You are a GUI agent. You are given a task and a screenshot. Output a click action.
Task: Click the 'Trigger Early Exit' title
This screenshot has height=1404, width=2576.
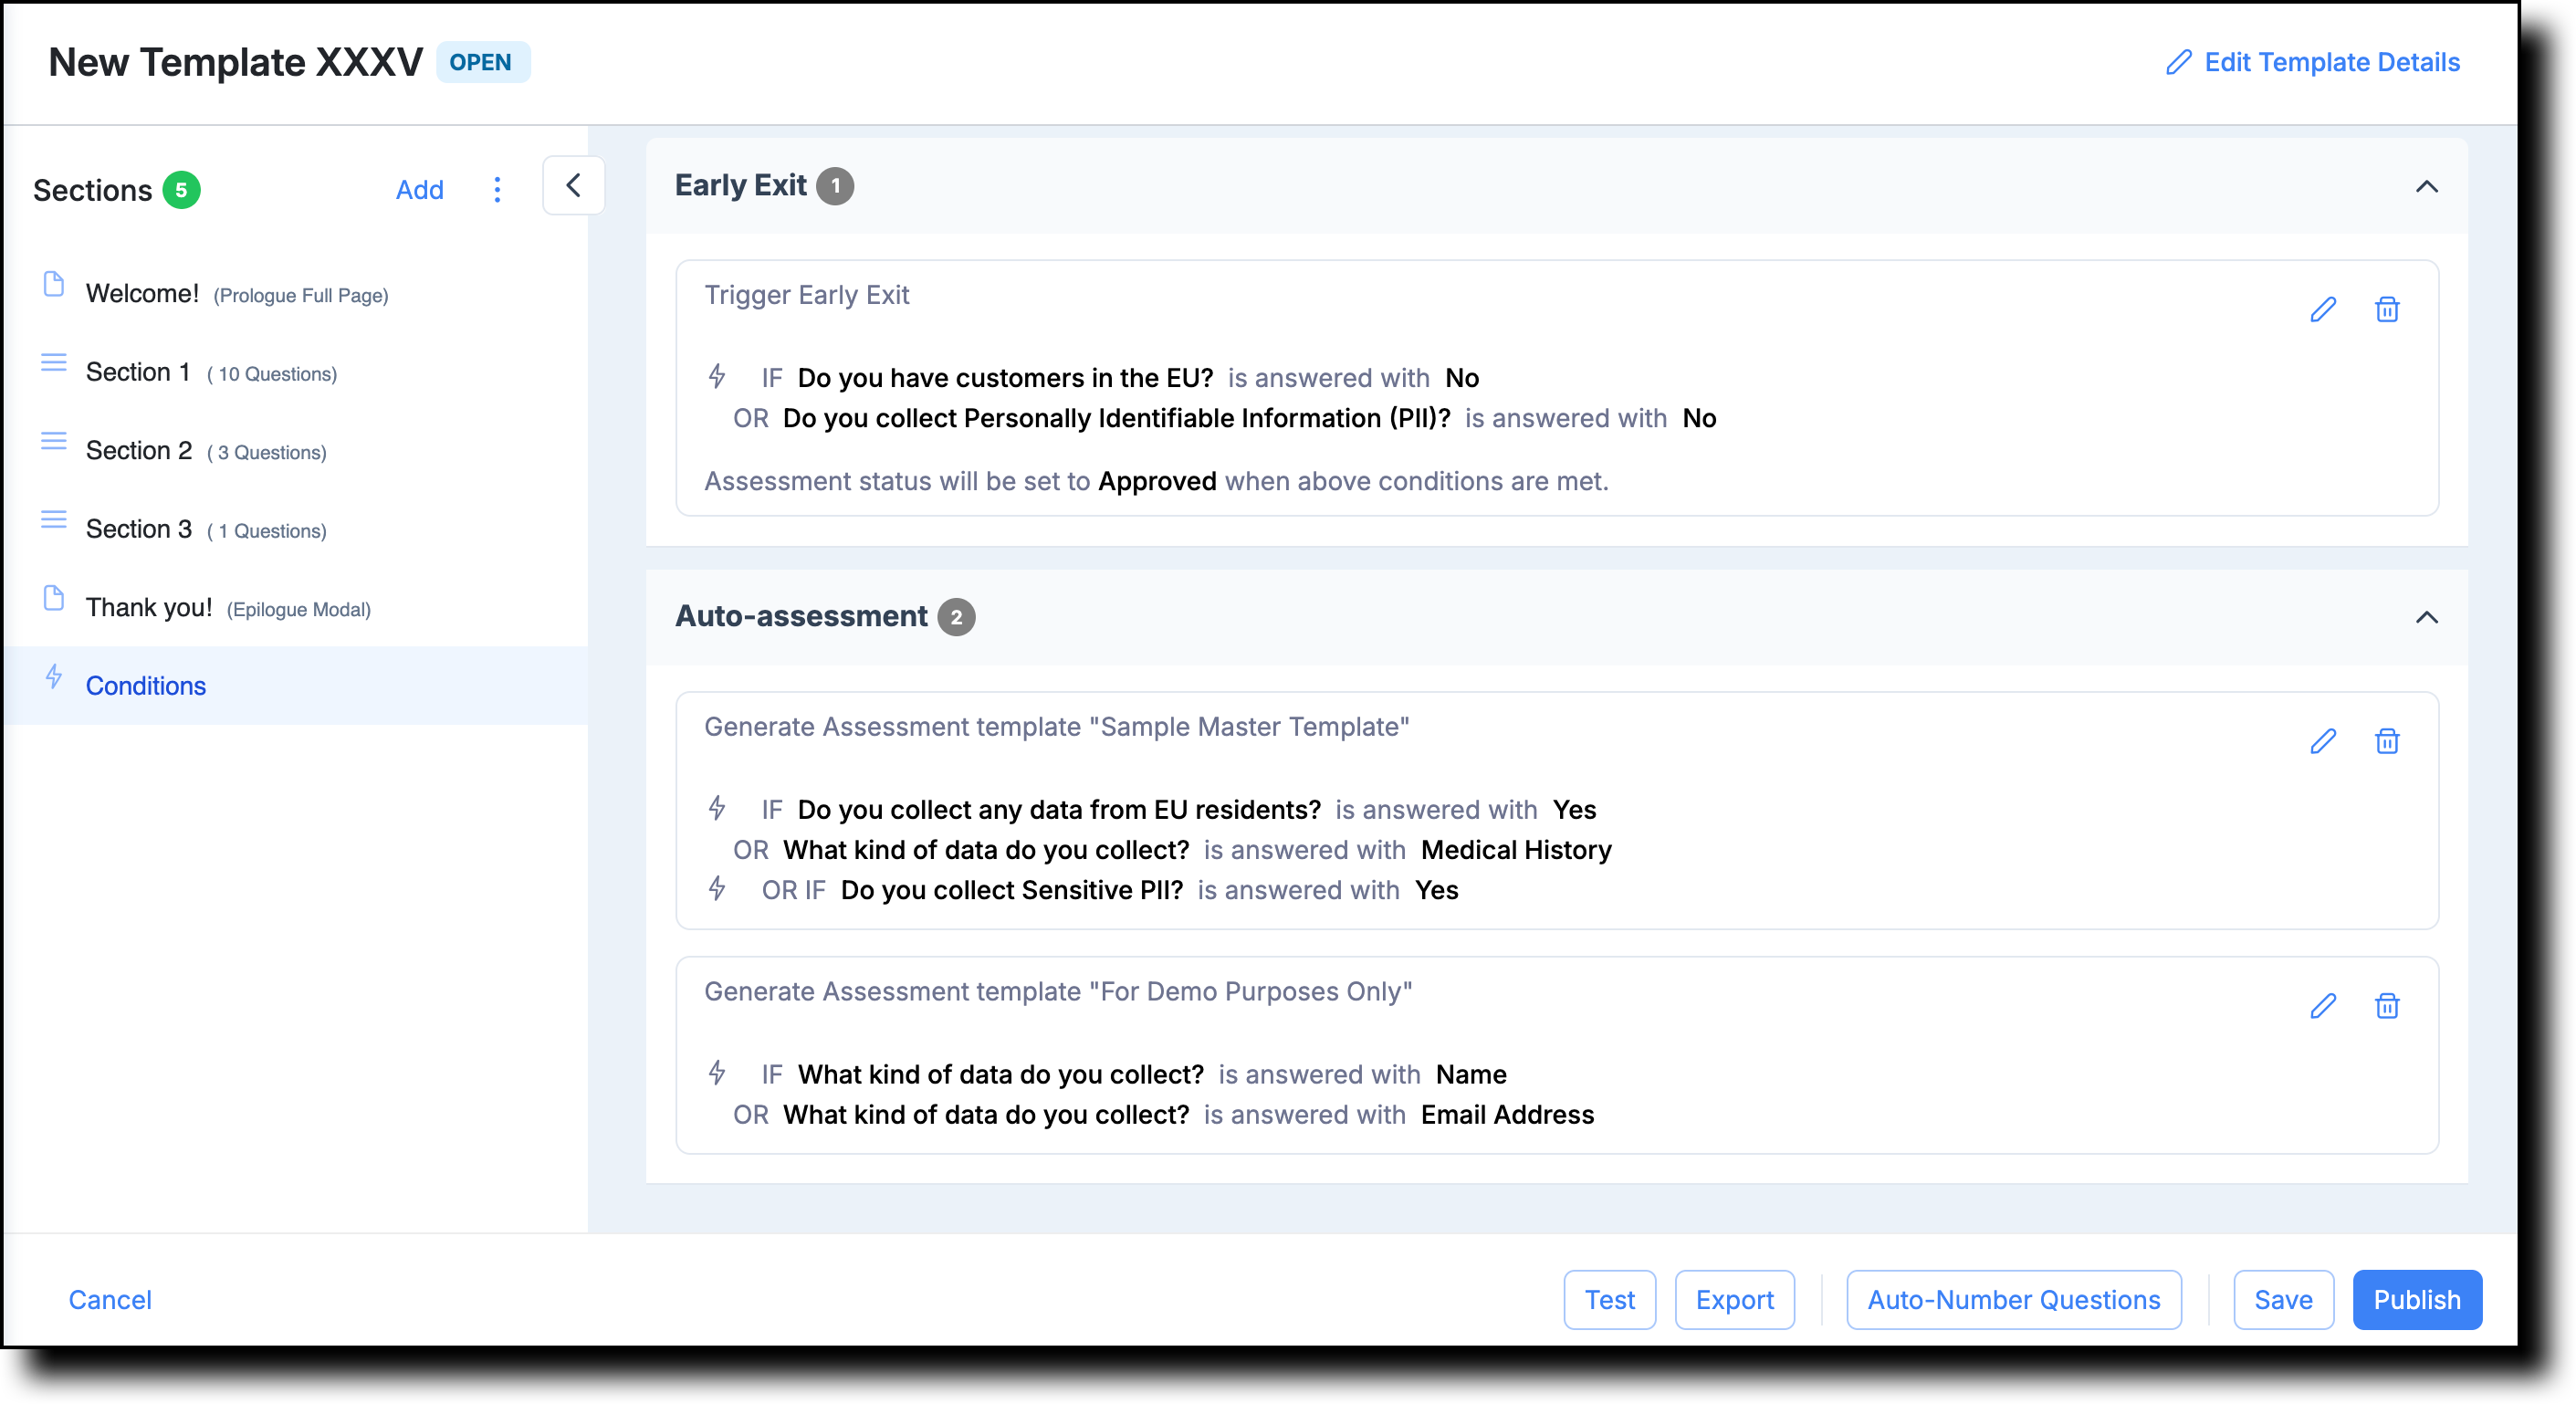click(806, 295)
